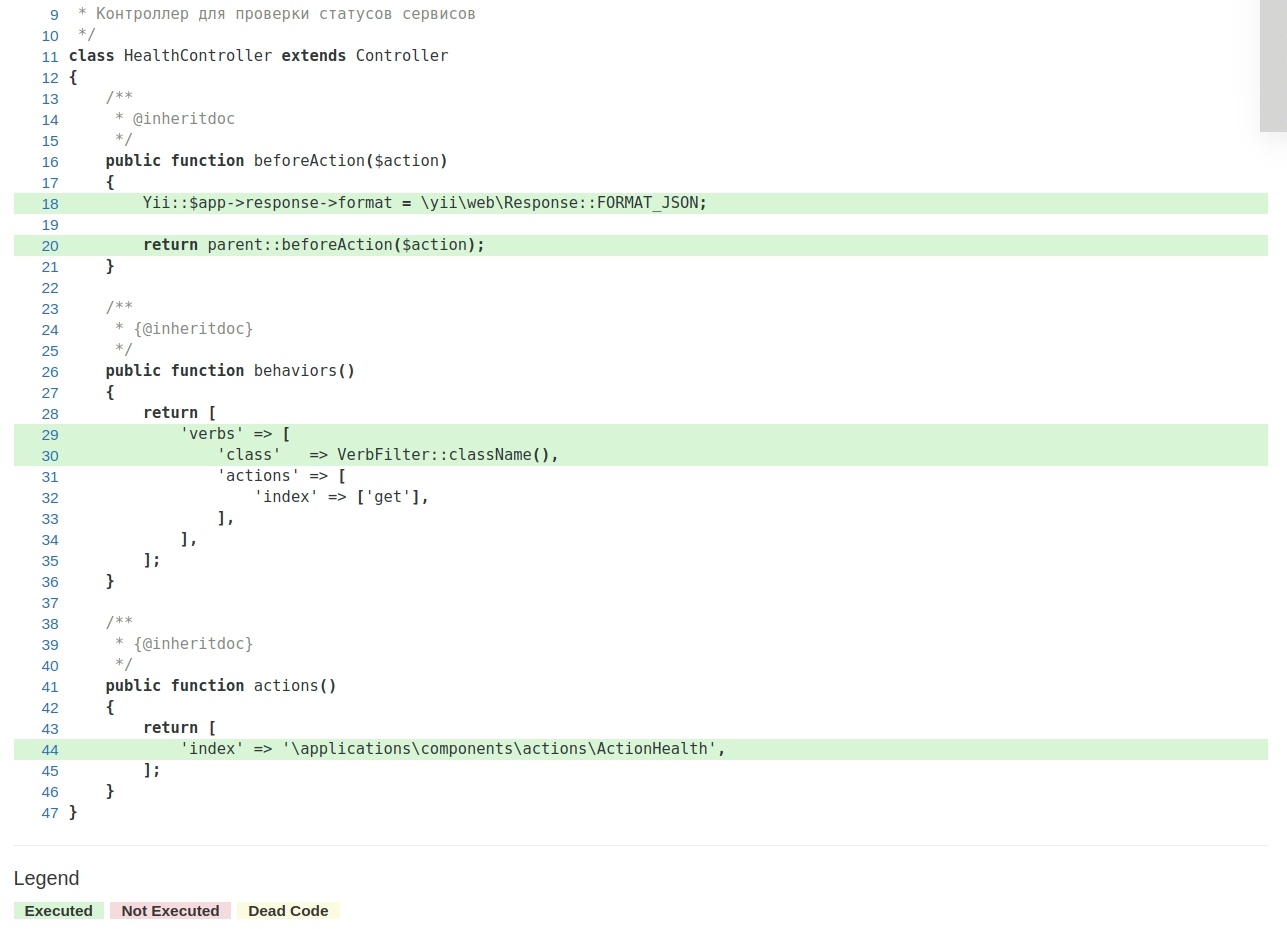Click 'public function actions()' text
The width and height of the screenshot is (1287, 929).
point(221,686)
